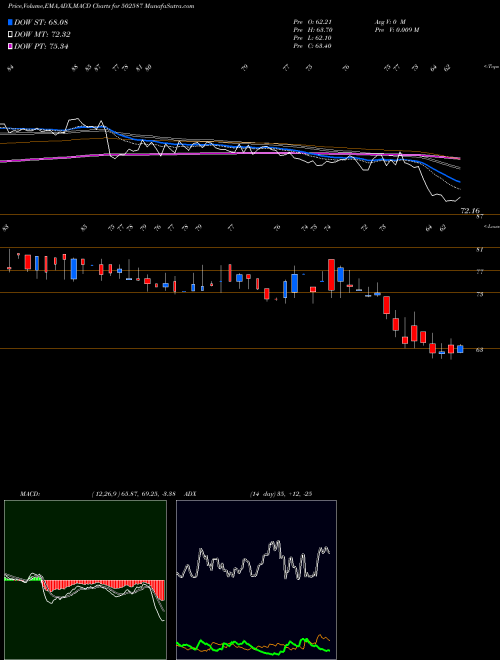Click the 'Pre O: 62.21' open value
This screenshot has width=500, height=660.
pos(312,21)
